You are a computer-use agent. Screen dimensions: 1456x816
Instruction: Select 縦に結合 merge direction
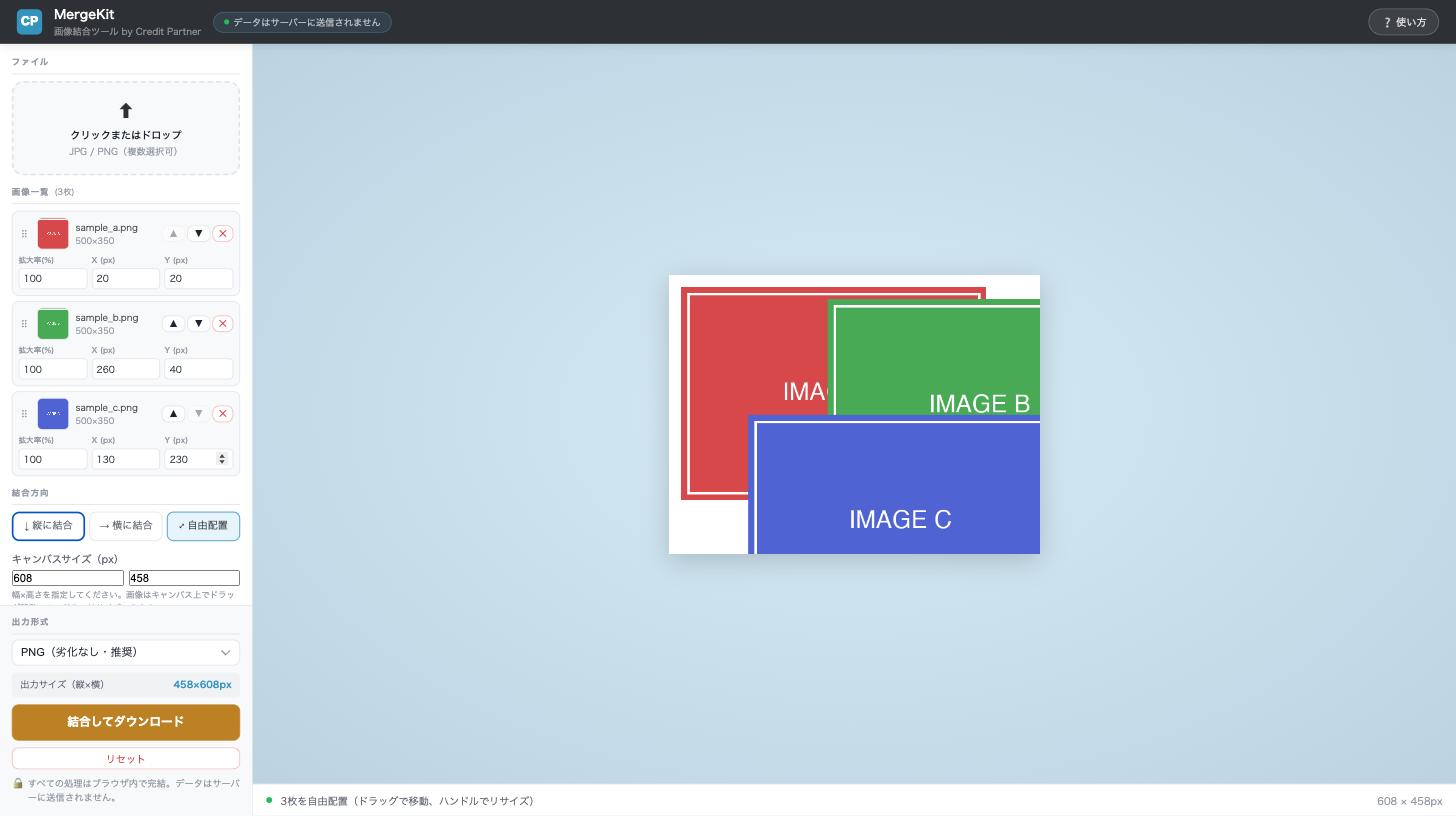click(48, 526)
